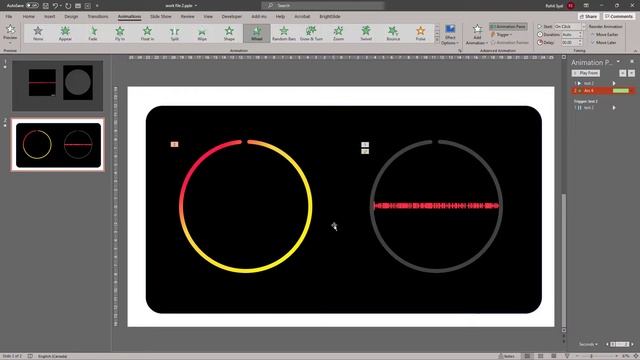Image resolution: width=640 pixels, height=360 pixels.
Task: Open the Ribbon Display Options icon
Action: (x=586, y=6)
